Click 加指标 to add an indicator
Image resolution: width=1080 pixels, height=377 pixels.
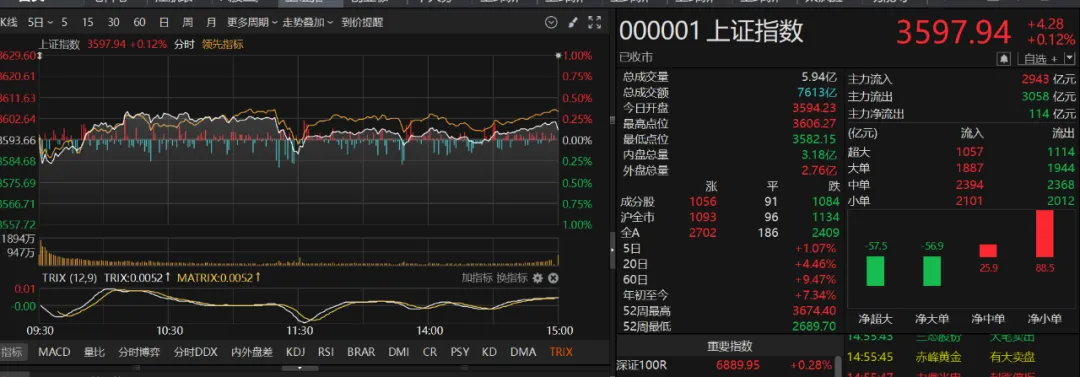[477, 278]
